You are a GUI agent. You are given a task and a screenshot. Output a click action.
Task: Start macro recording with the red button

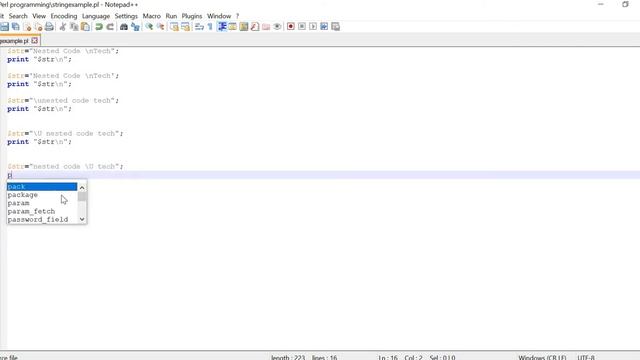[x=291, y=27]
